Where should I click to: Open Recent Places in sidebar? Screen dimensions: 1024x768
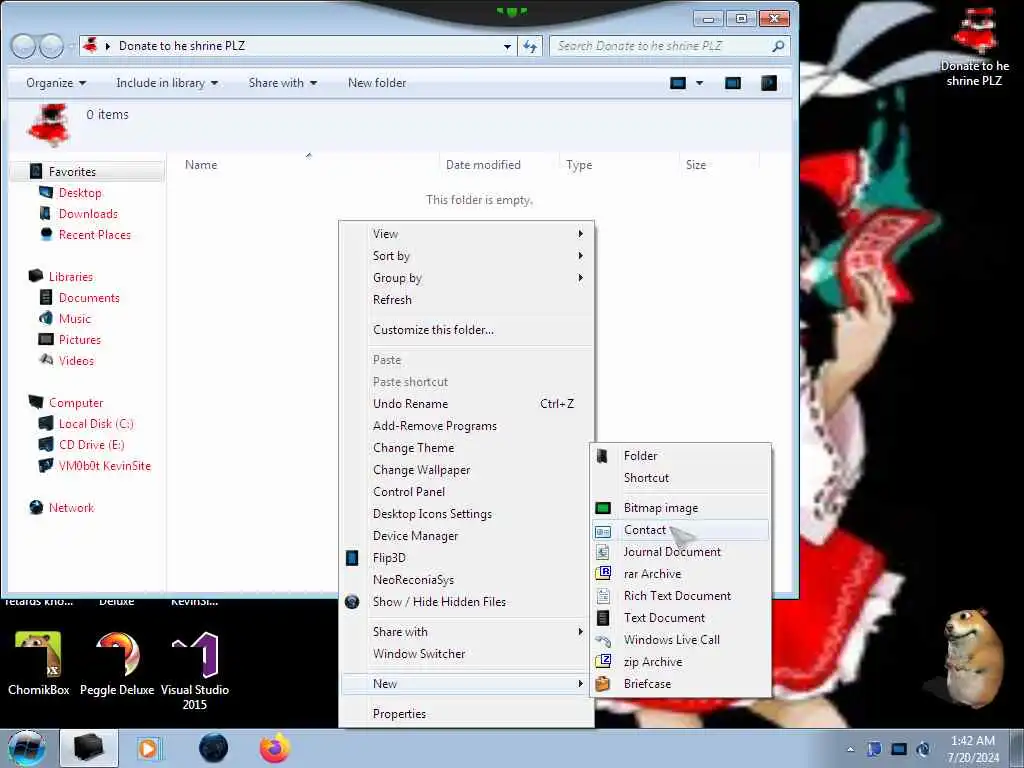(94, 234)
